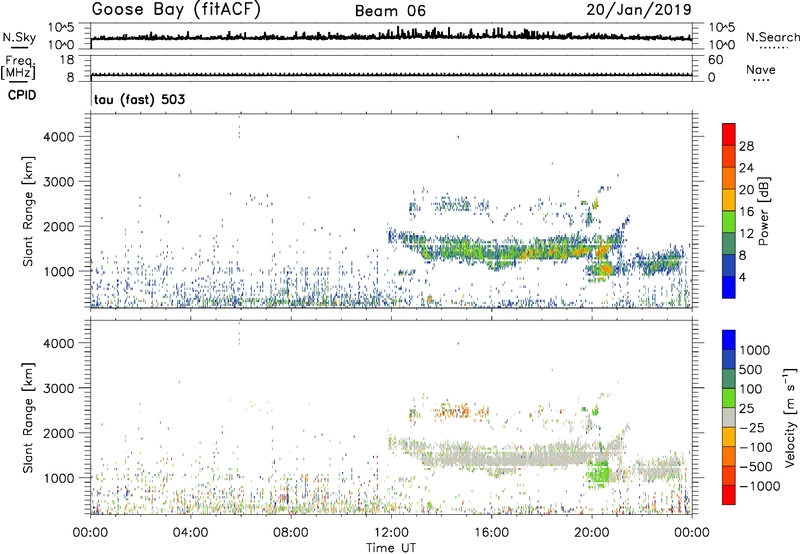Click the "Slant Range [km]" label of power panel
The image size is (800, 554).
pyautogui.click(x=28, y=211)
